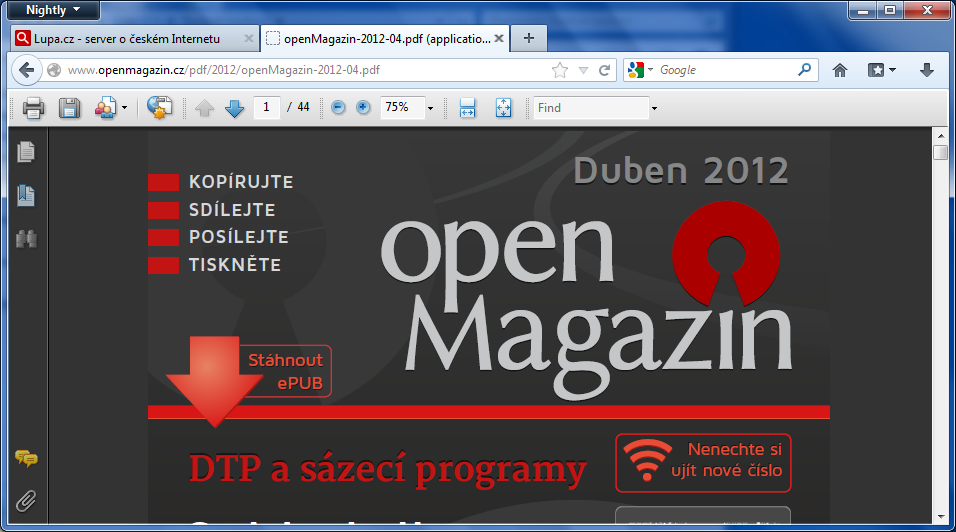This screenshot has width=956, height=532.
Task: Reload the page
Action: pos(604,70)
